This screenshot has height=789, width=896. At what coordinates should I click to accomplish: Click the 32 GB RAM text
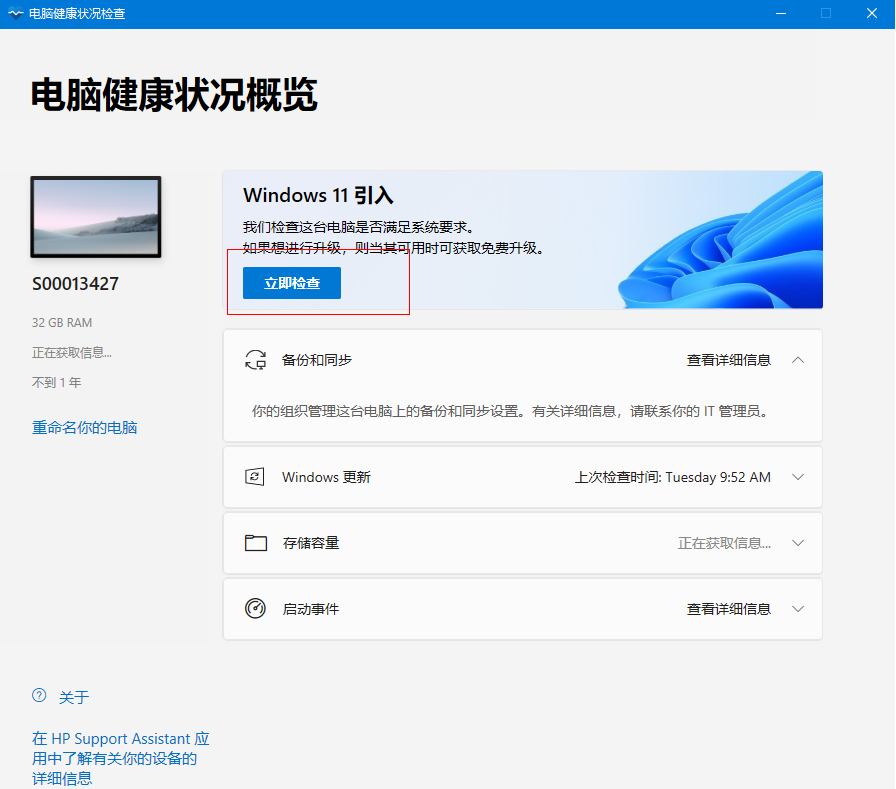click(x=62, y=323)
